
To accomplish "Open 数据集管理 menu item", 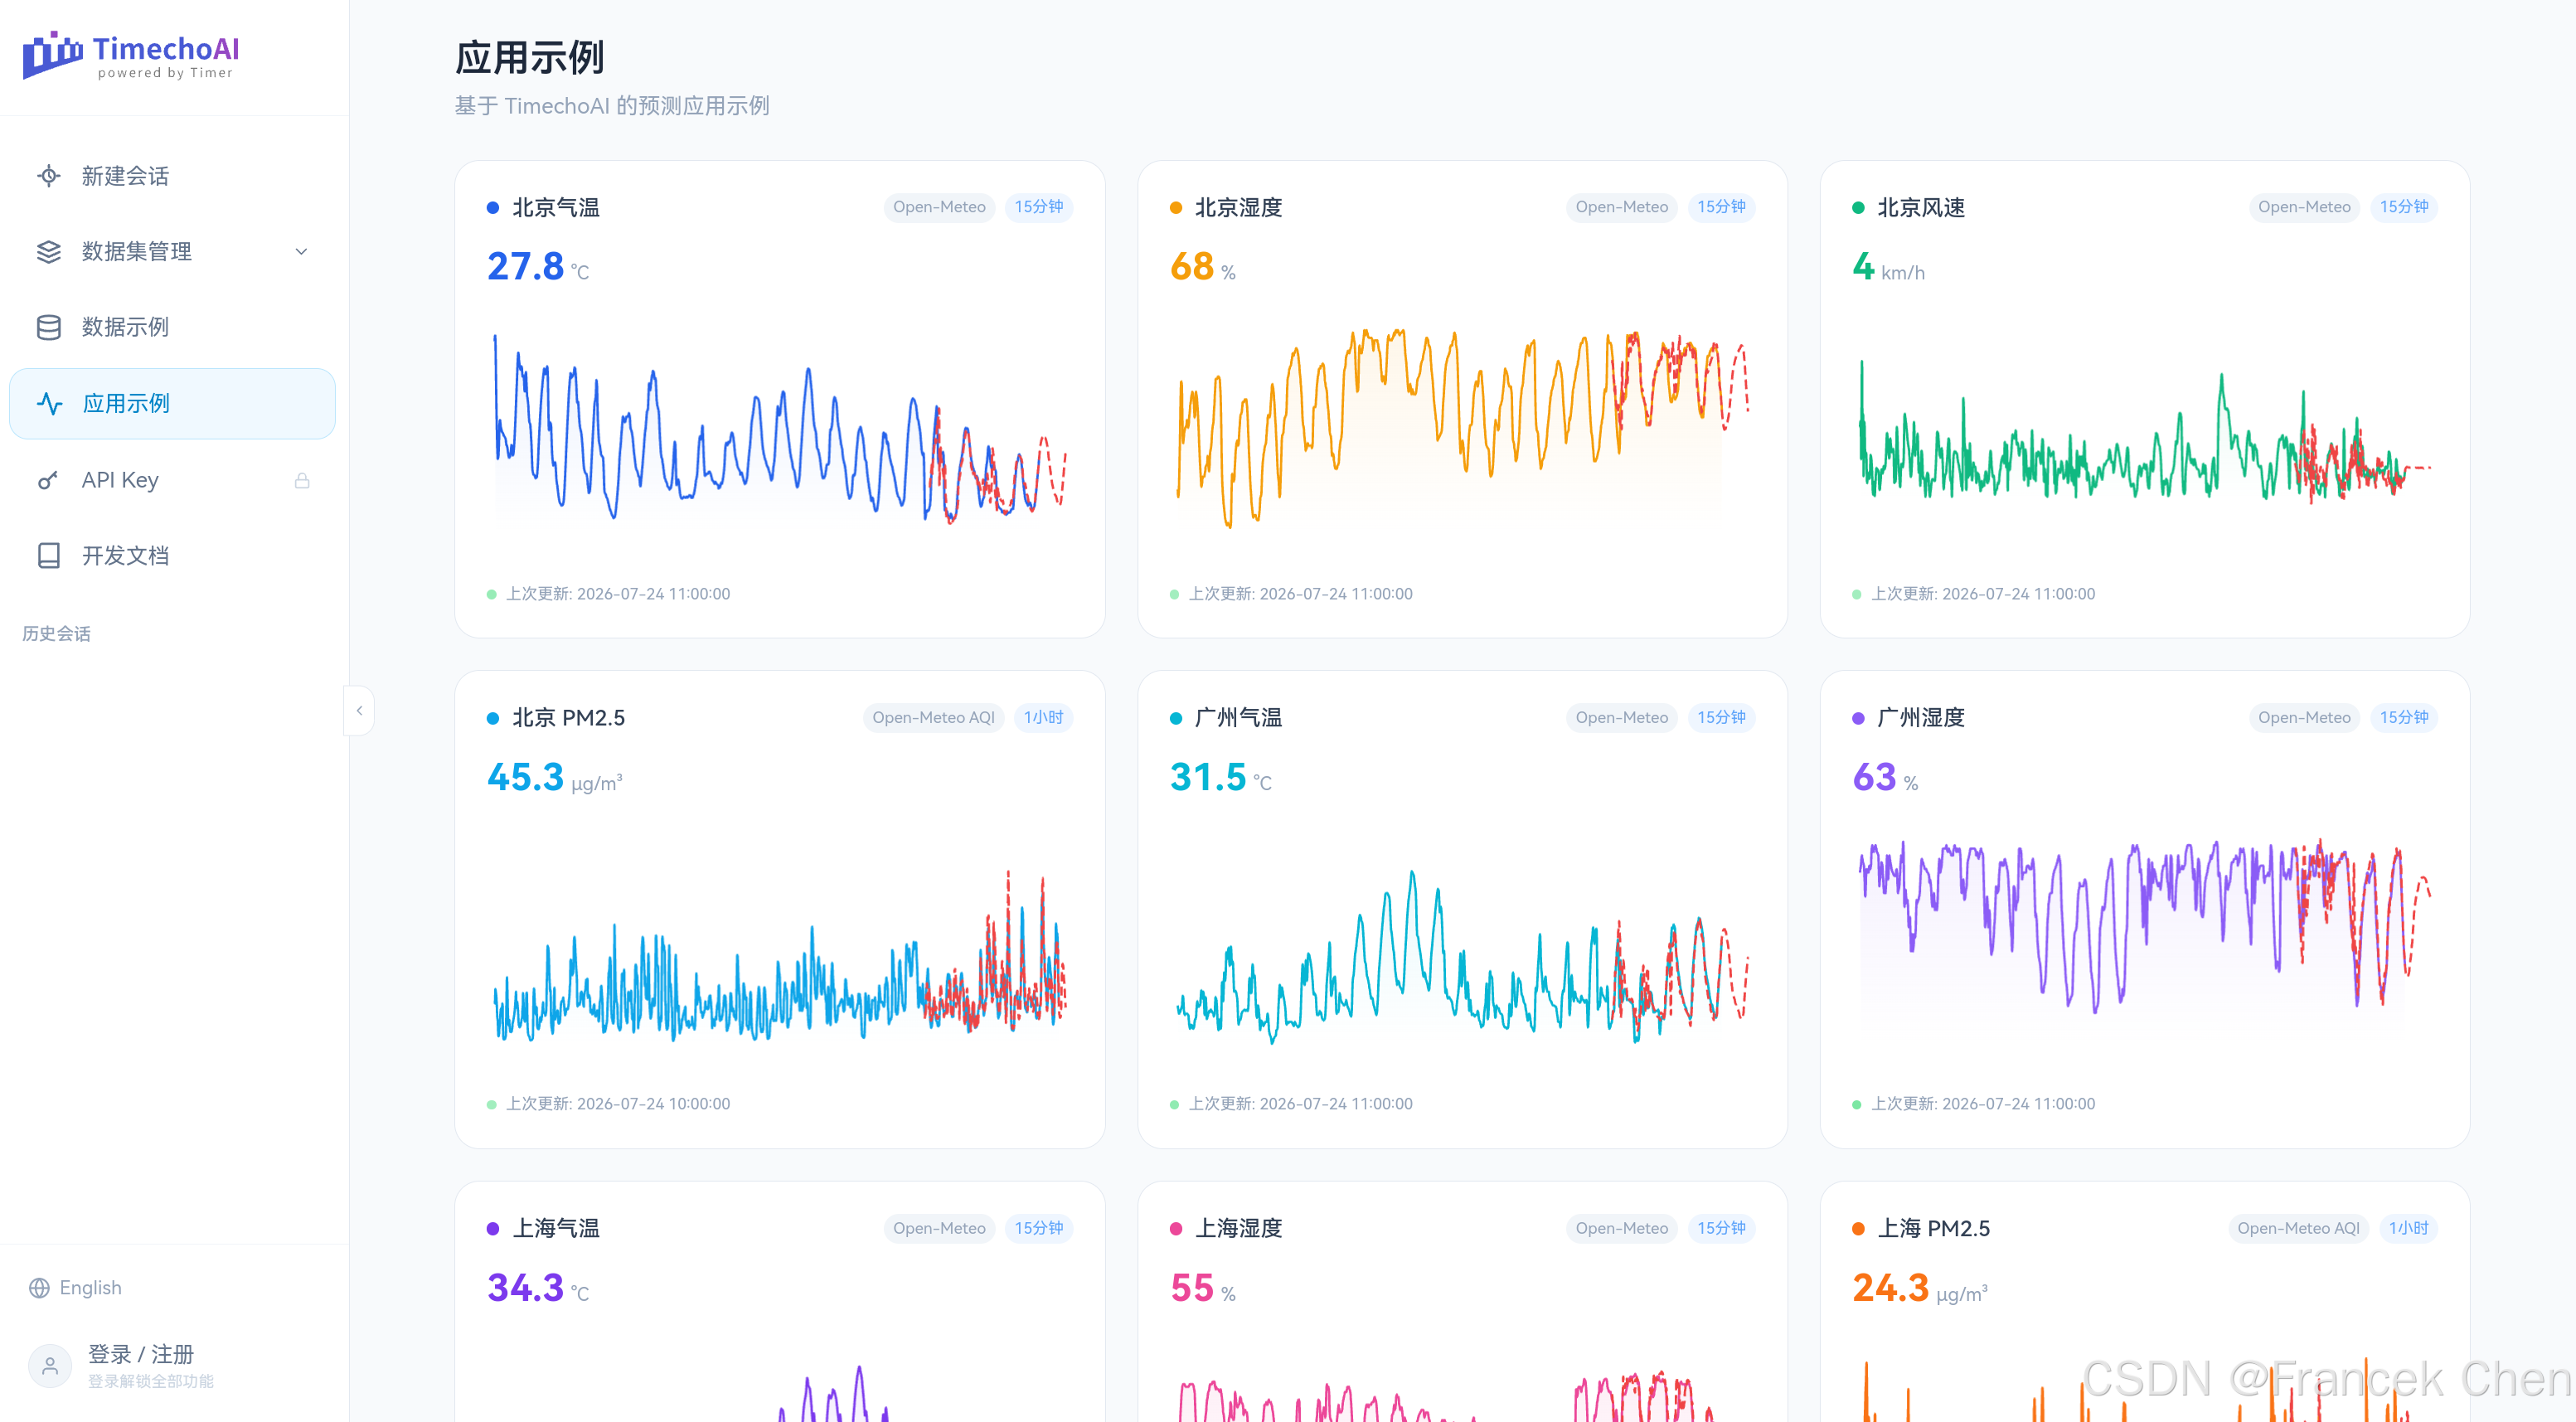I will [172, 252].
